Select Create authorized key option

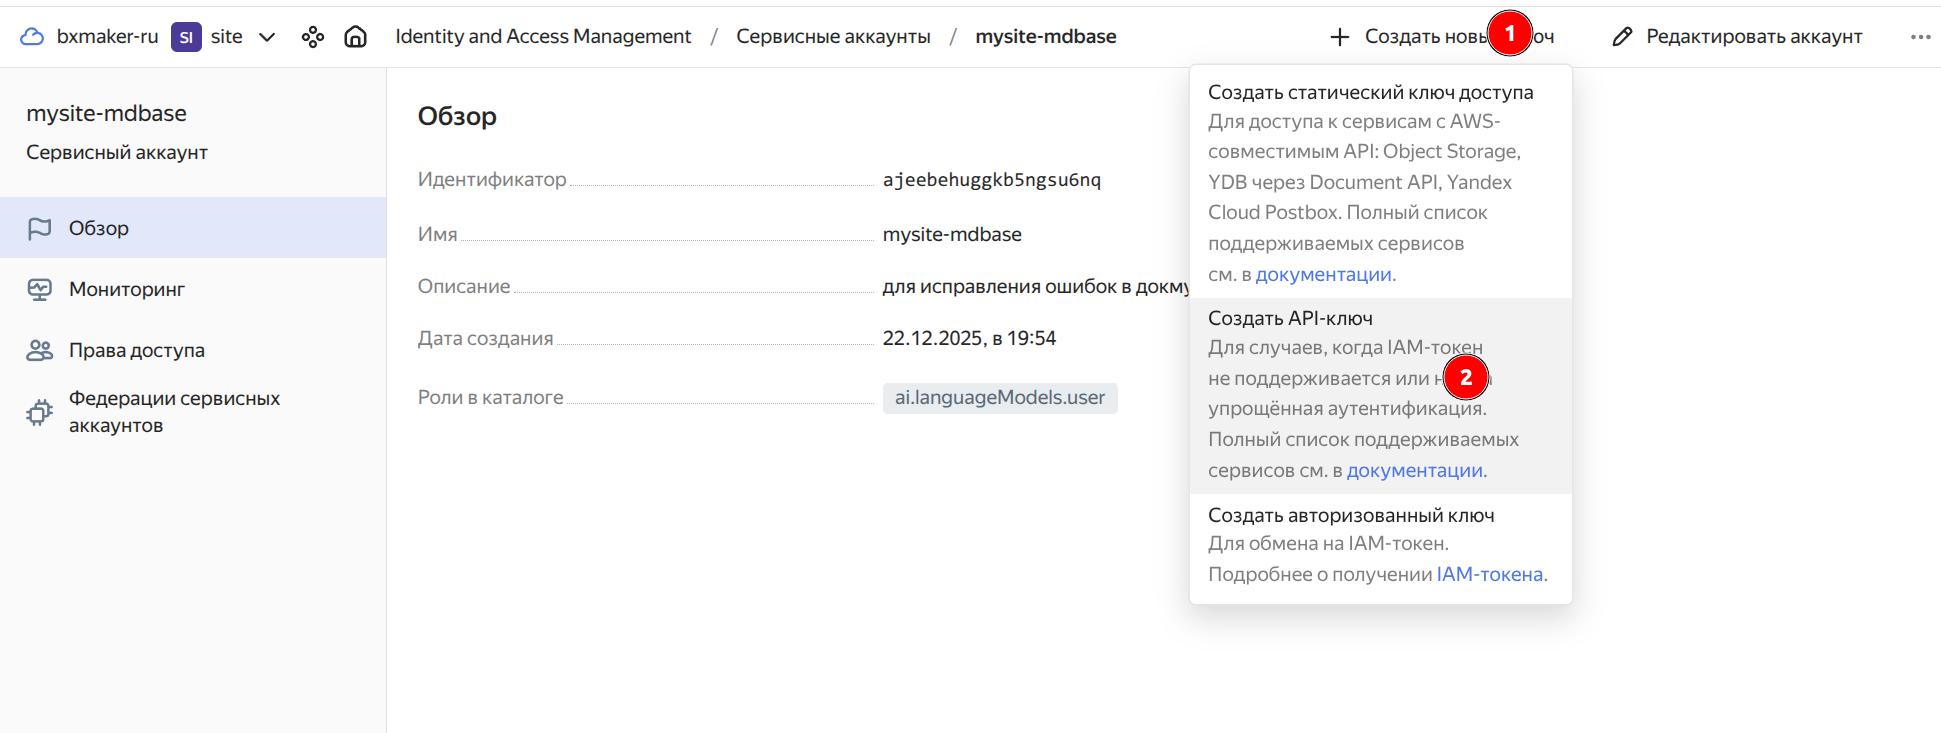[x=1350, y=515]
